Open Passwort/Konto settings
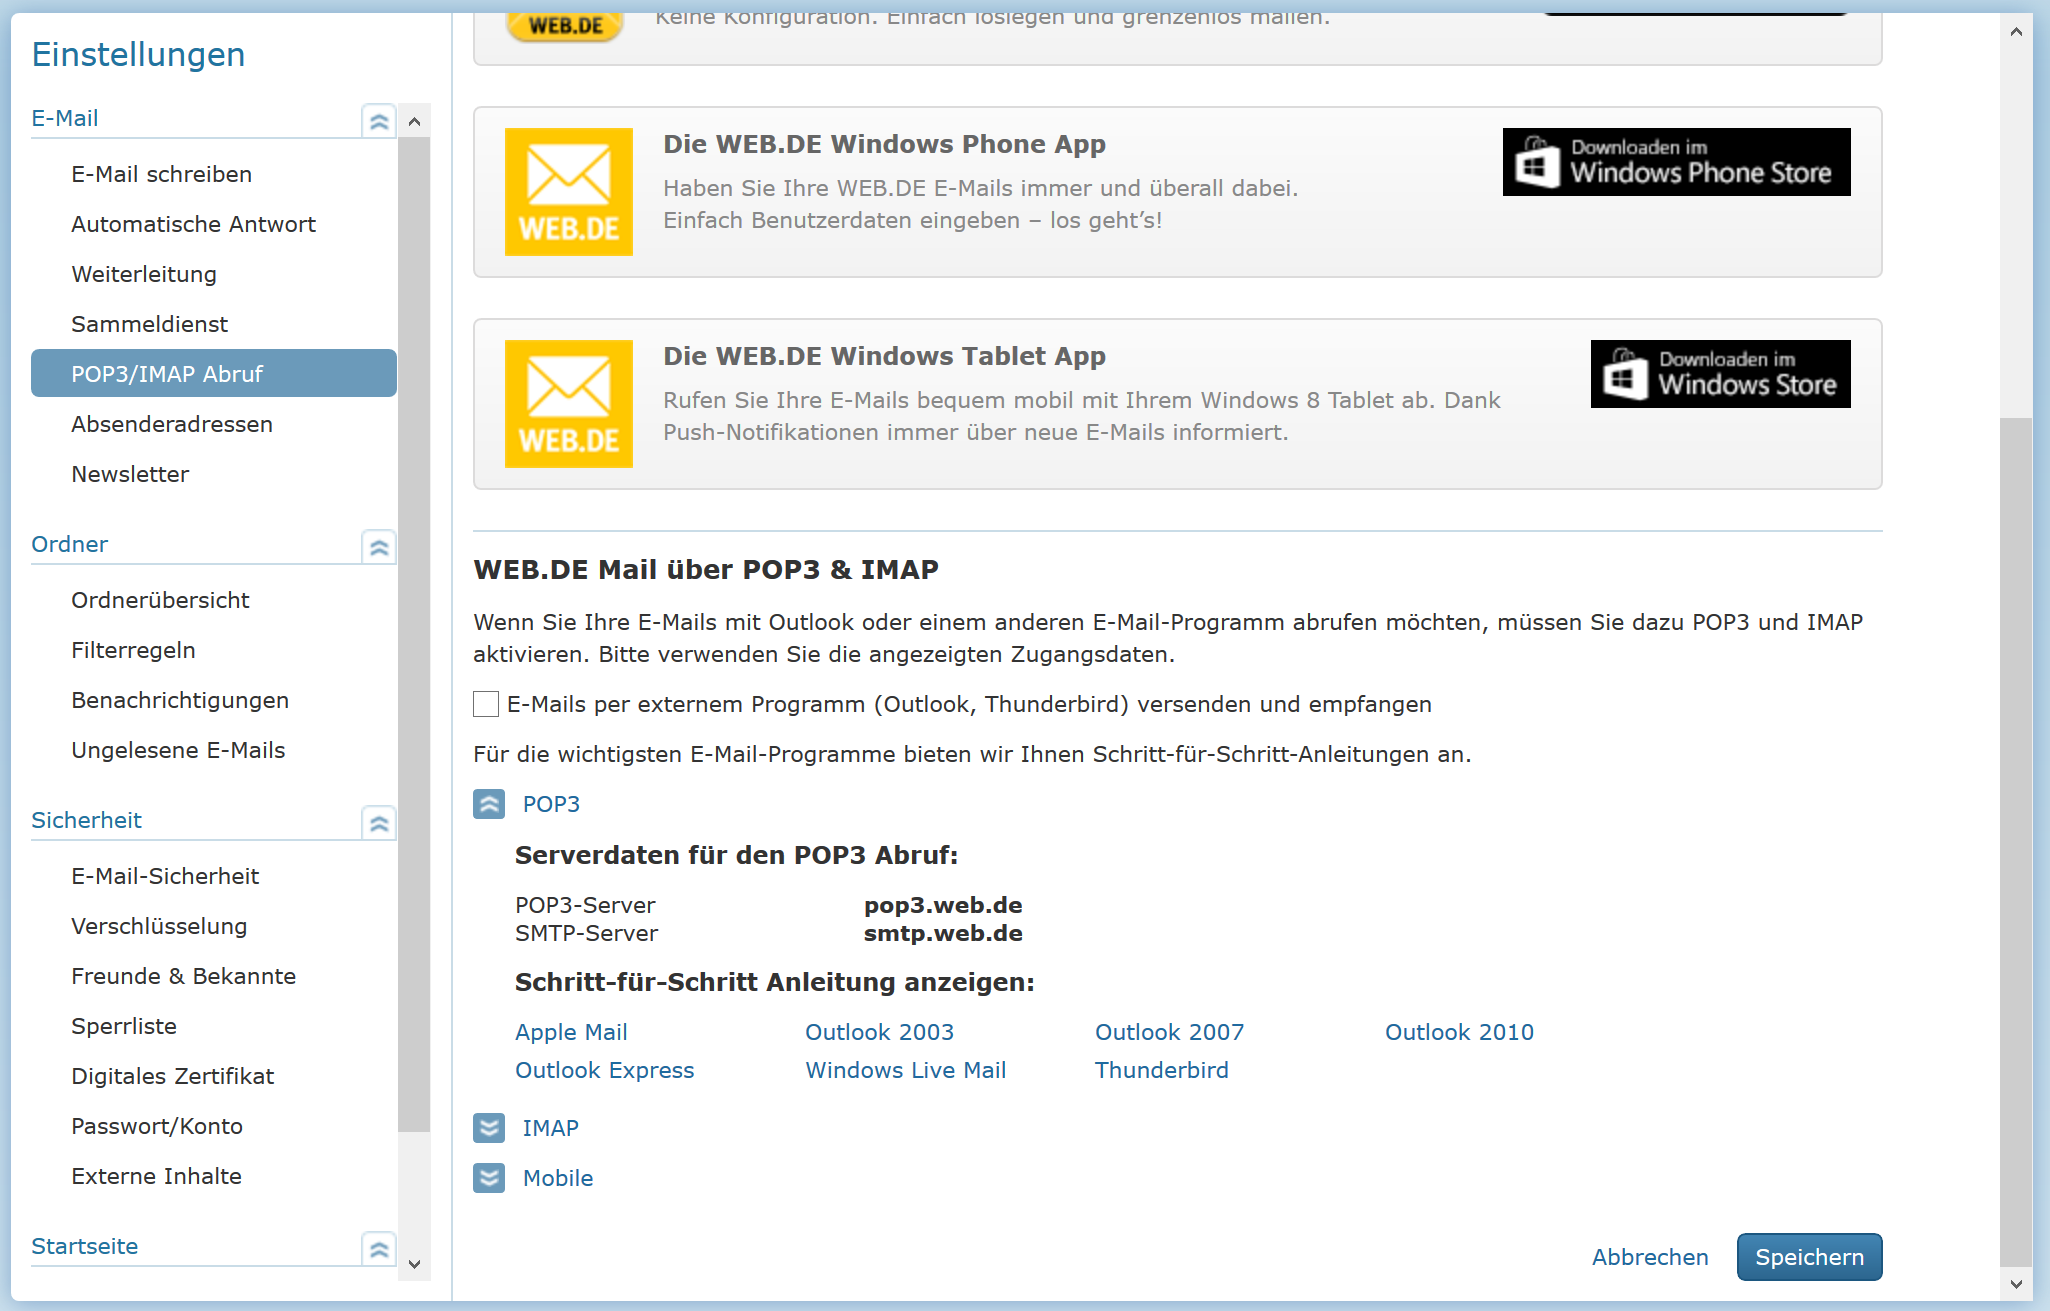 [x=157, y=1126]
